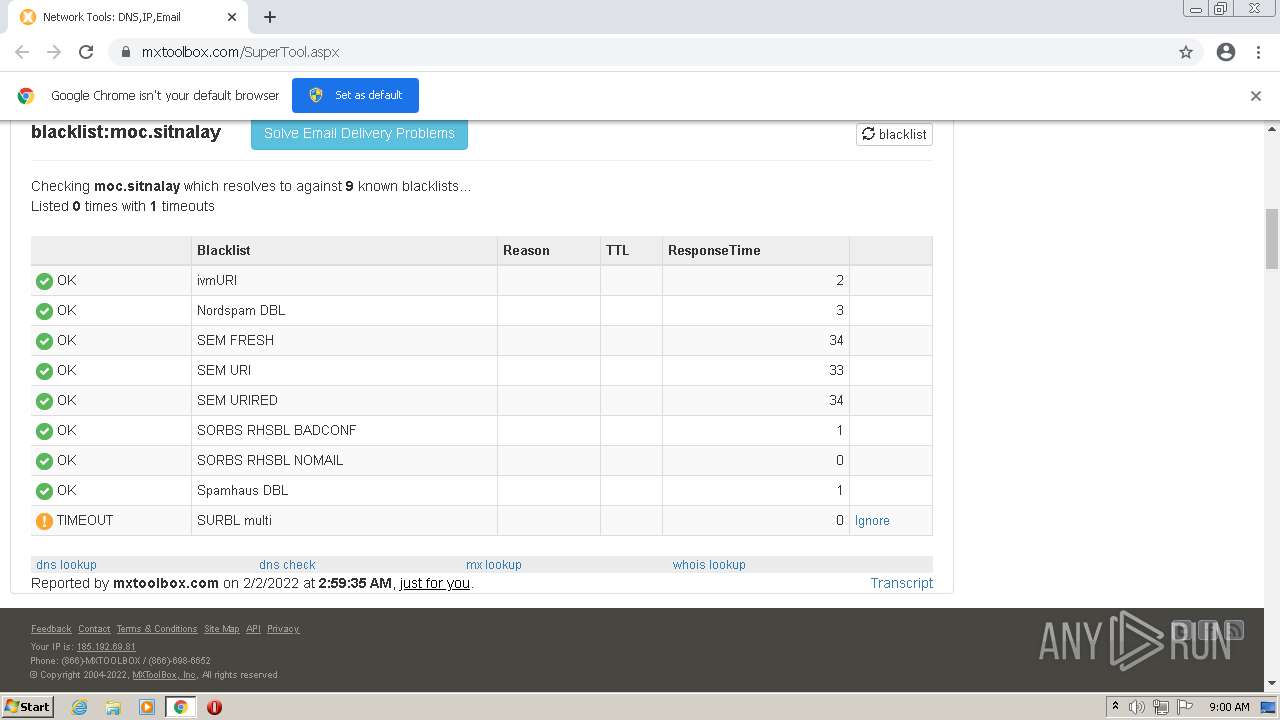Run the dns lookup tool
Screen dimensions: 1280x720
point(66,564)
